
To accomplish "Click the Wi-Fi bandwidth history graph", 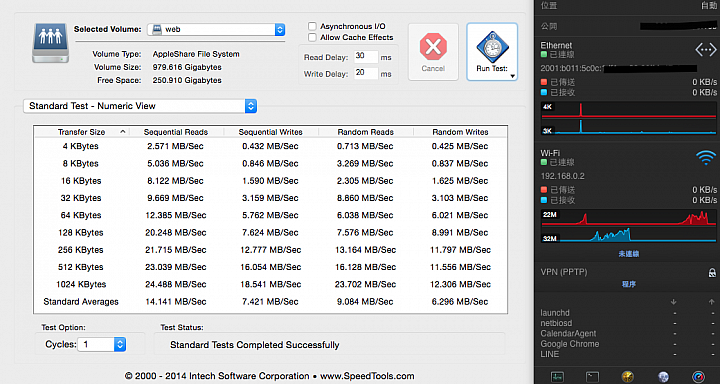I will [x=629, y=226].
